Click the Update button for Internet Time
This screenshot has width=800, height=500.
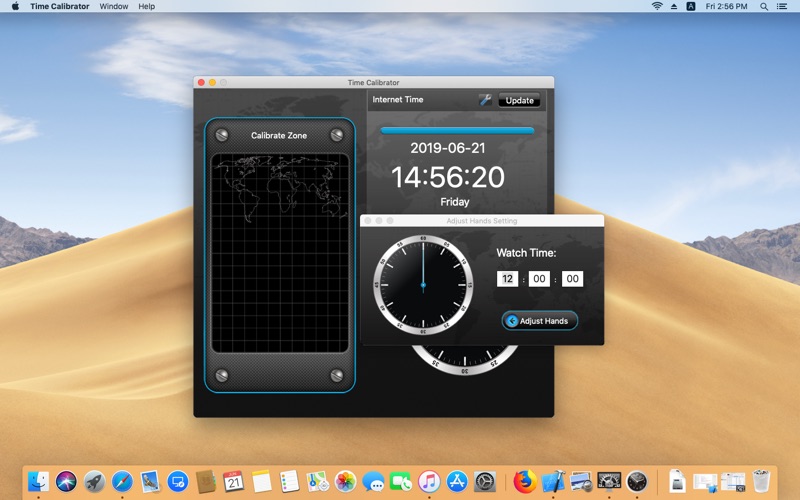(519, 101)
